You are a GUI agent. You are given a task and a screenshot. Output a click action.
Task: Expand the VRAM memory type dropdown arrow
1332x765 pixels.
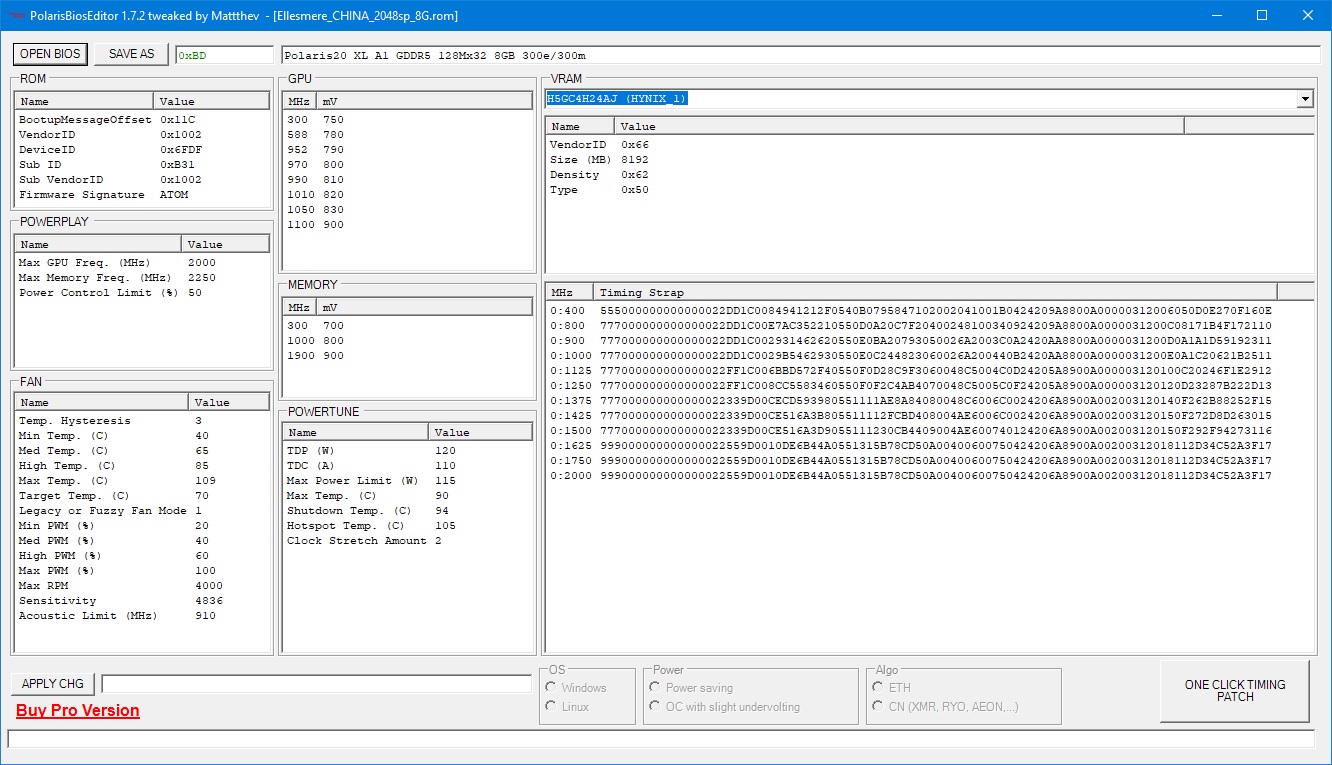[1305, 99]
